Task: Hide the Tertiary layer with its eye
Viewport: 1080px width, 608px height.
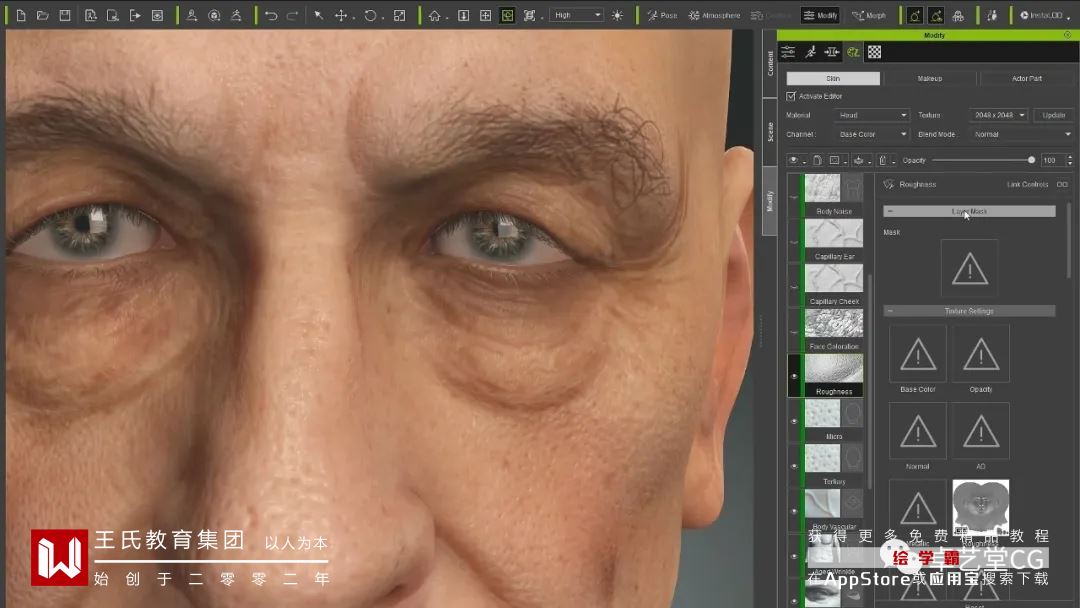Action: tap(794, 466)
